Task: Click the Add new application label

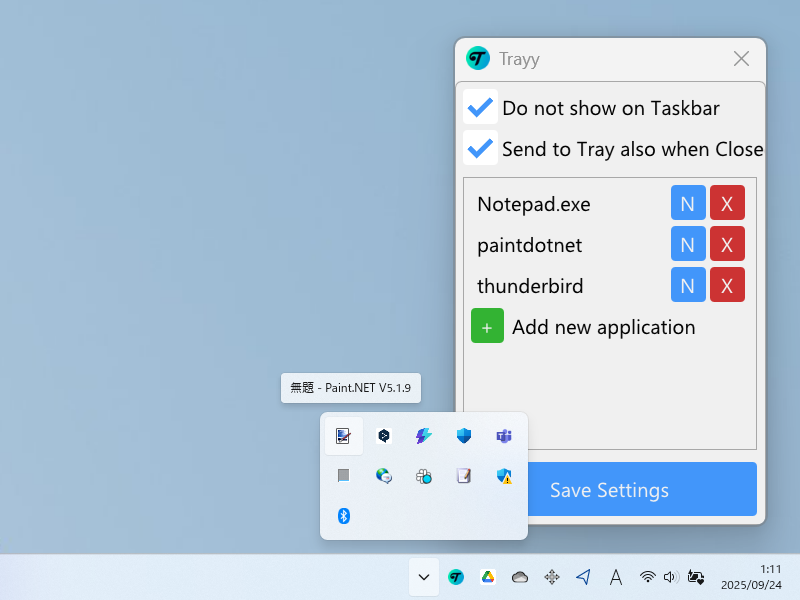Action: point(604,327)
